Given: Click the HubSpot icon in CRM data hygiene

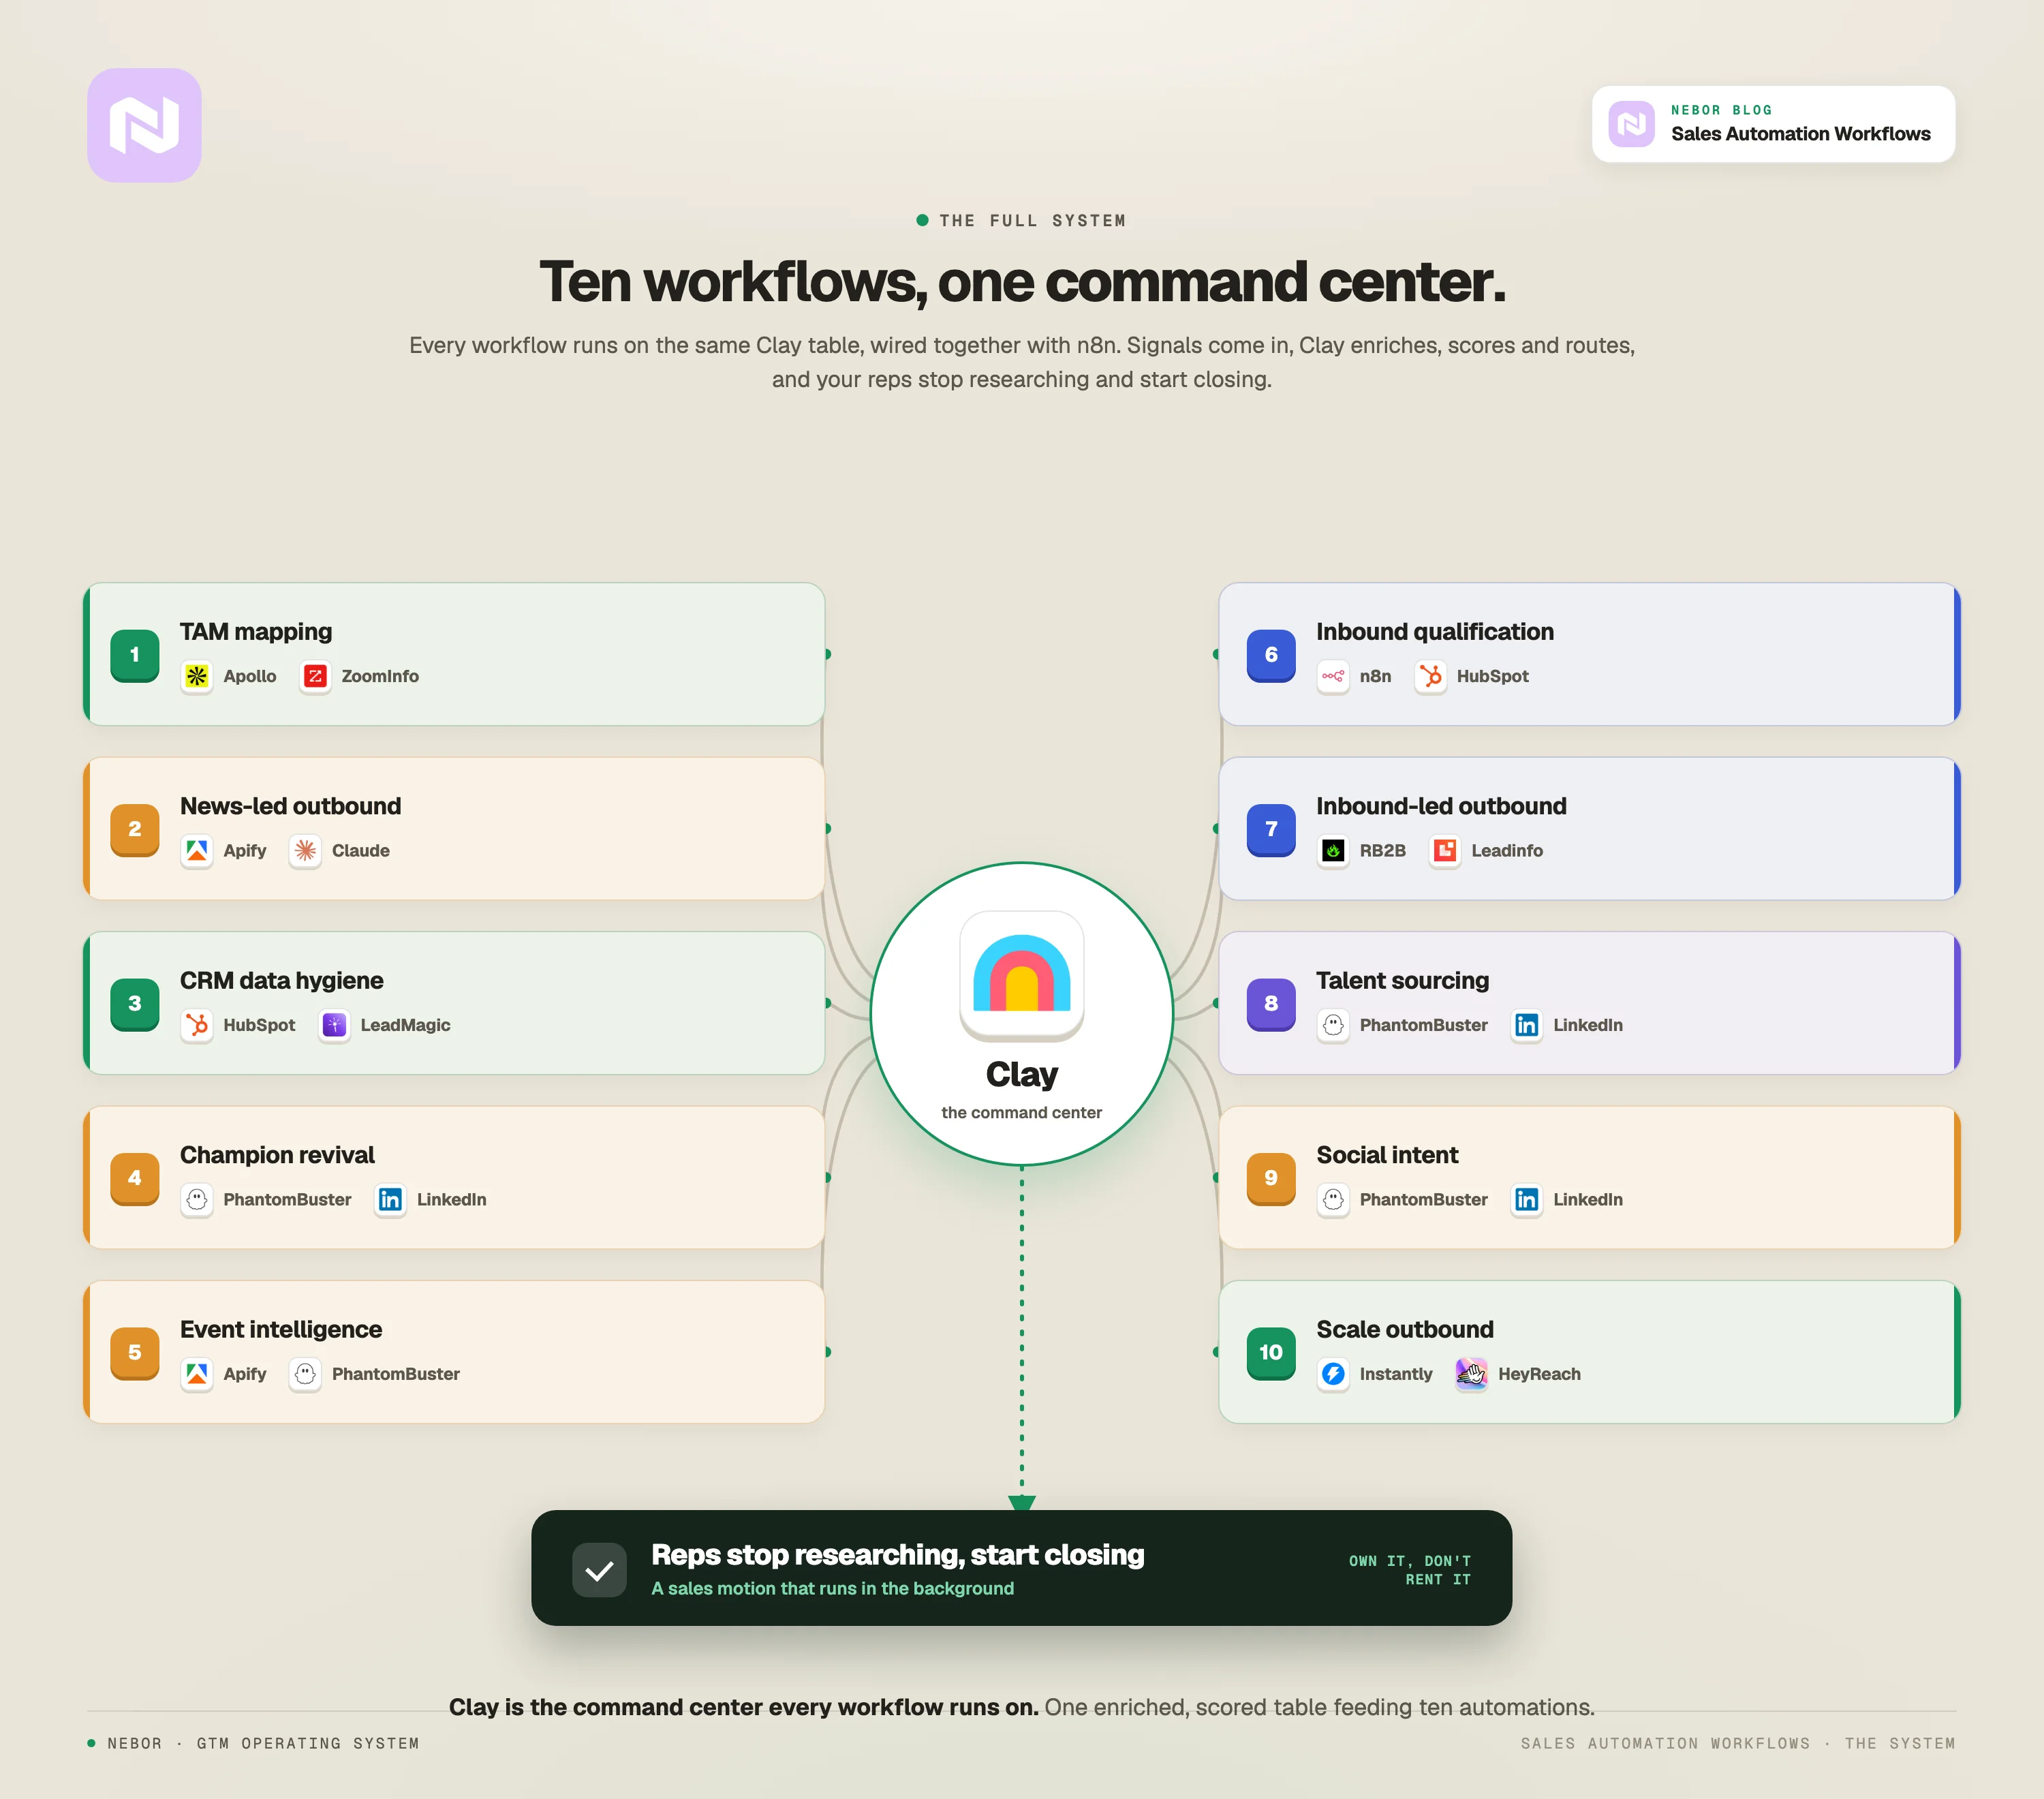Looking at the screenshot, I should [197, 1026].
